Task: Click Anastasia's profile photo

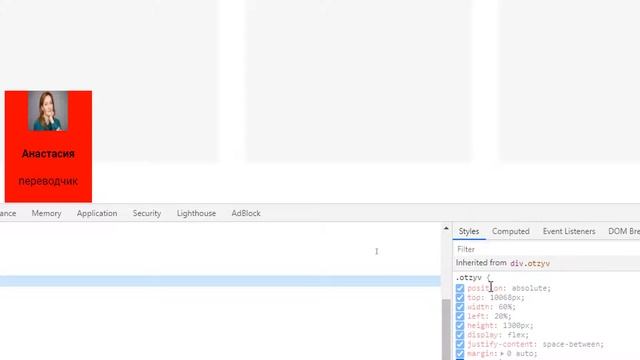Action: click(48, 111)
